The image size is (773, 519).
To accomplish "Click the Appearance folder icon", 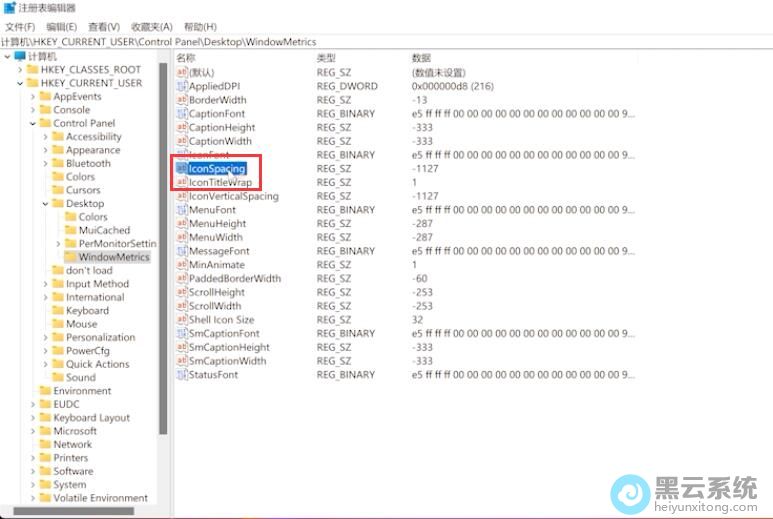I will [58, 149].
